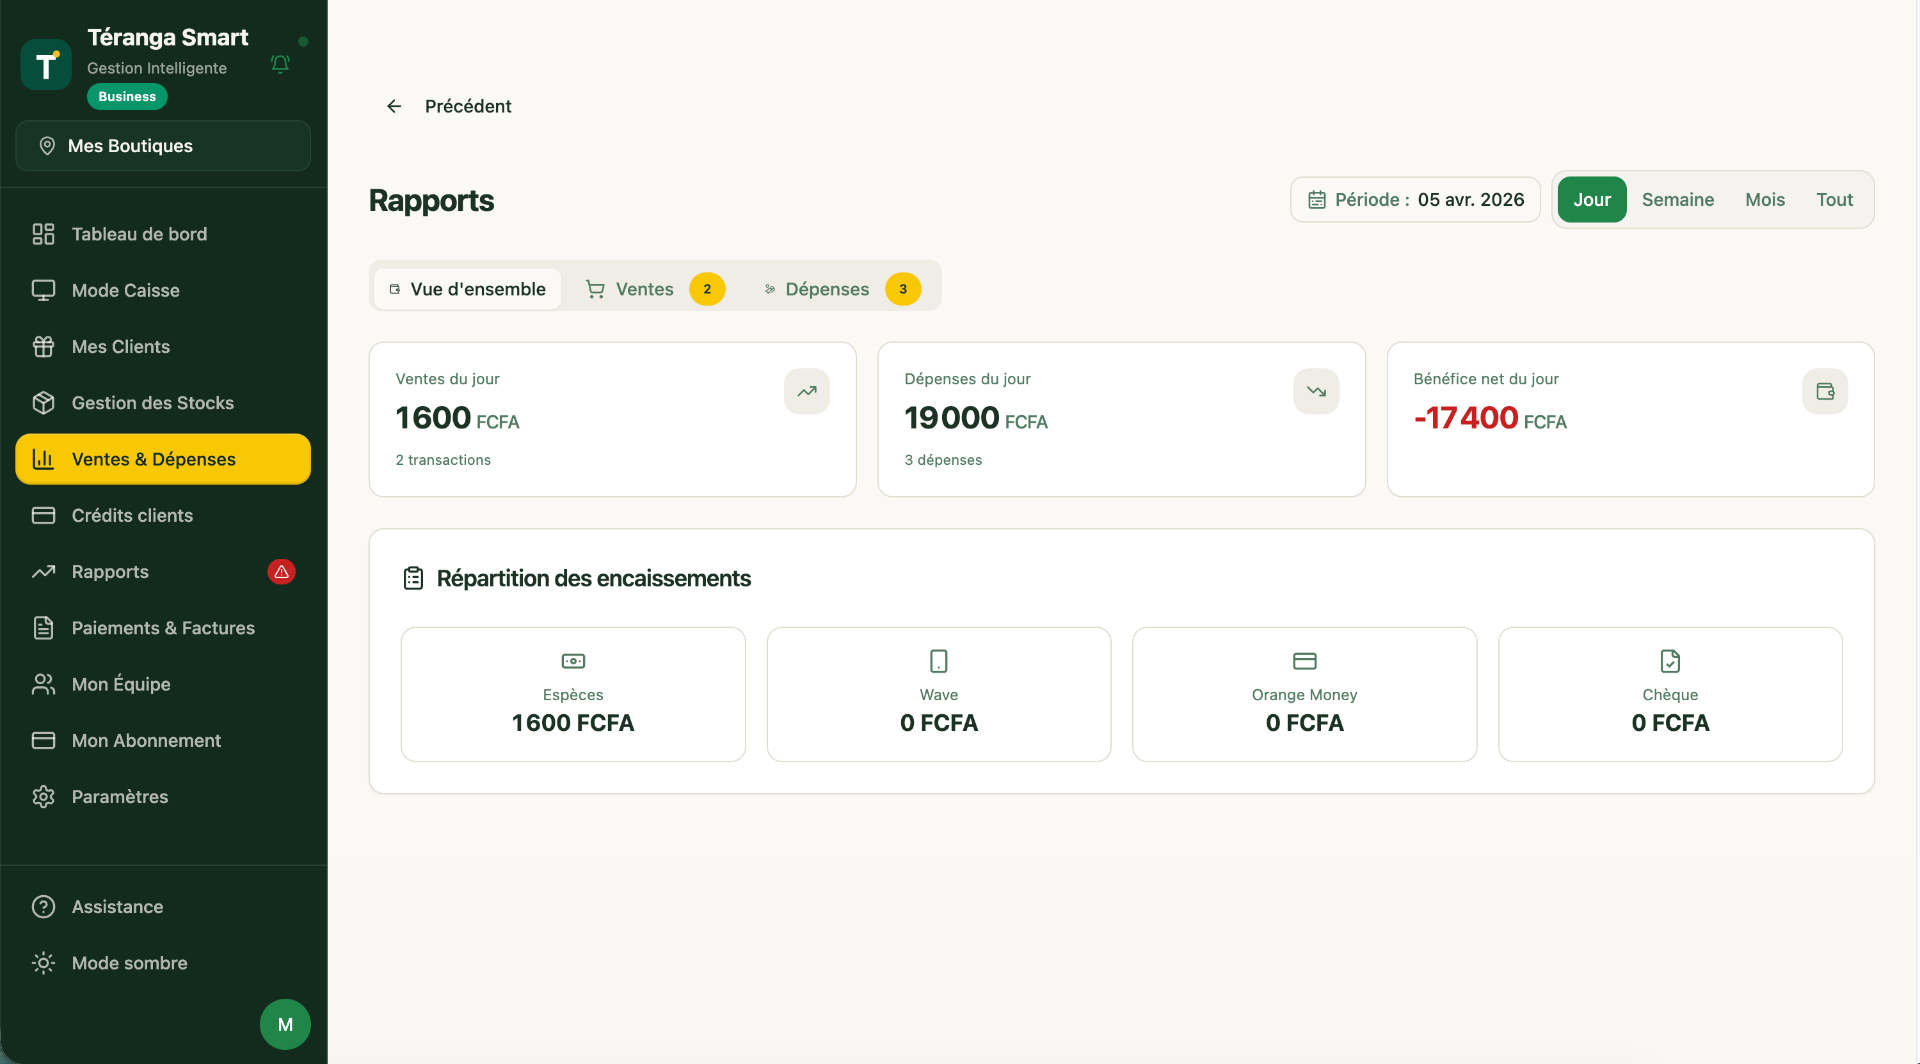Click the yellow 3 badge on Dépenses
1920x1064 pixels.
[903, 289]
